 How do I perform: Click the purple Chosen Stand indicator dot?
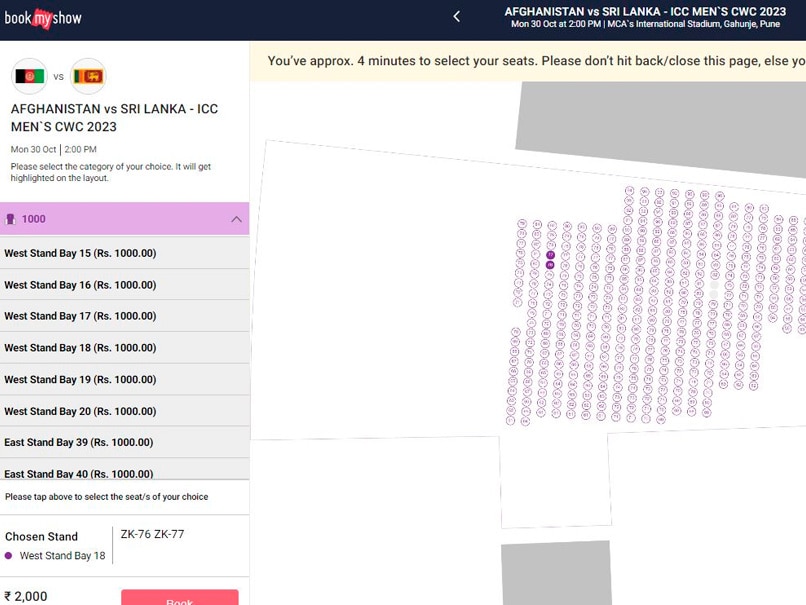click(8, 556)
